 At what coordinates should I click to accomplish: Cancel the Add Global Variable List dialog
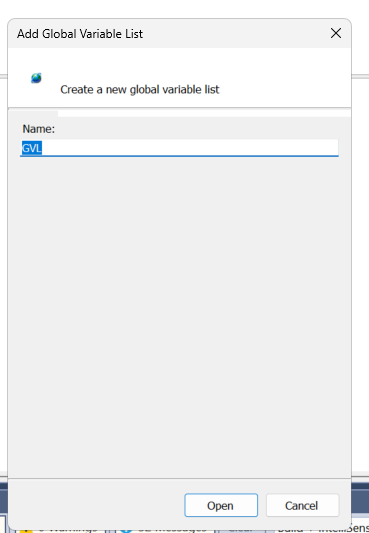(302, 505)
